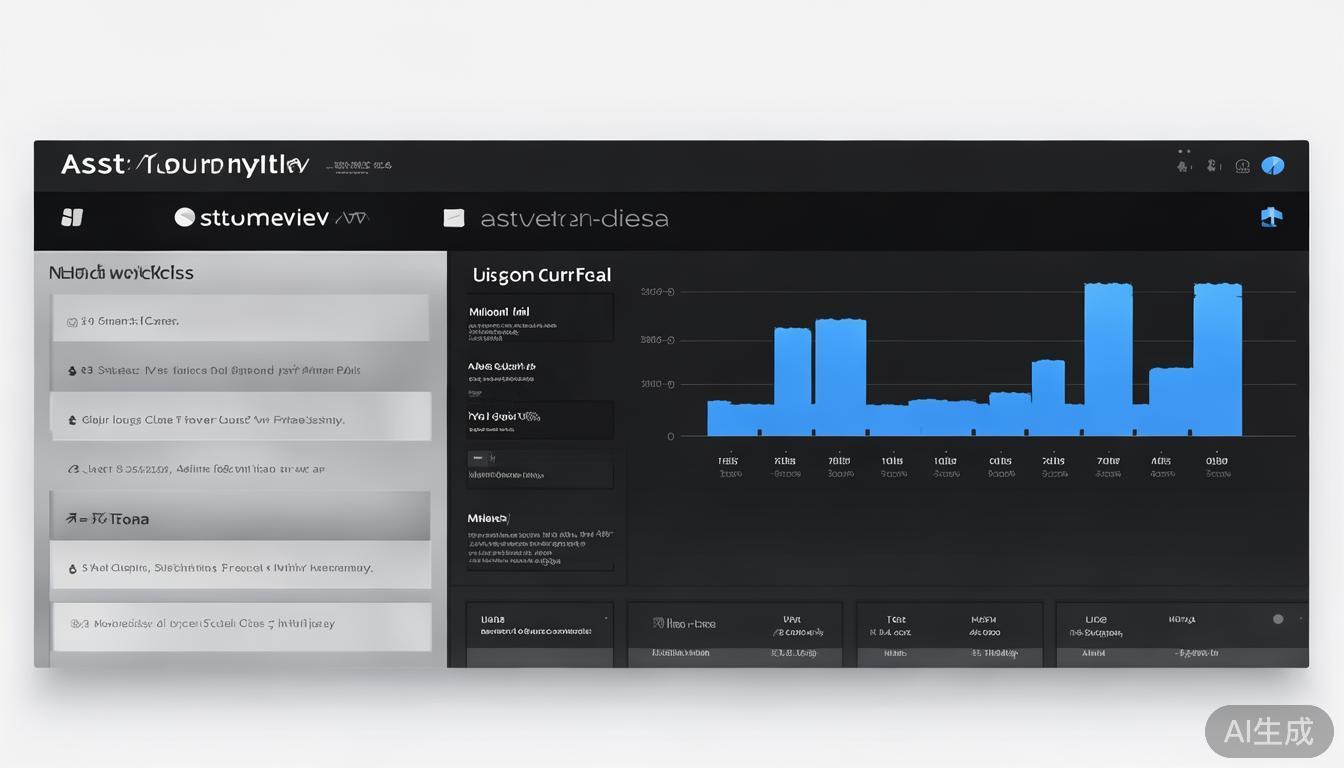This screenshot has height=768, width=1344.
Task: Check the box at start of first list row
Action: (72, 322)
